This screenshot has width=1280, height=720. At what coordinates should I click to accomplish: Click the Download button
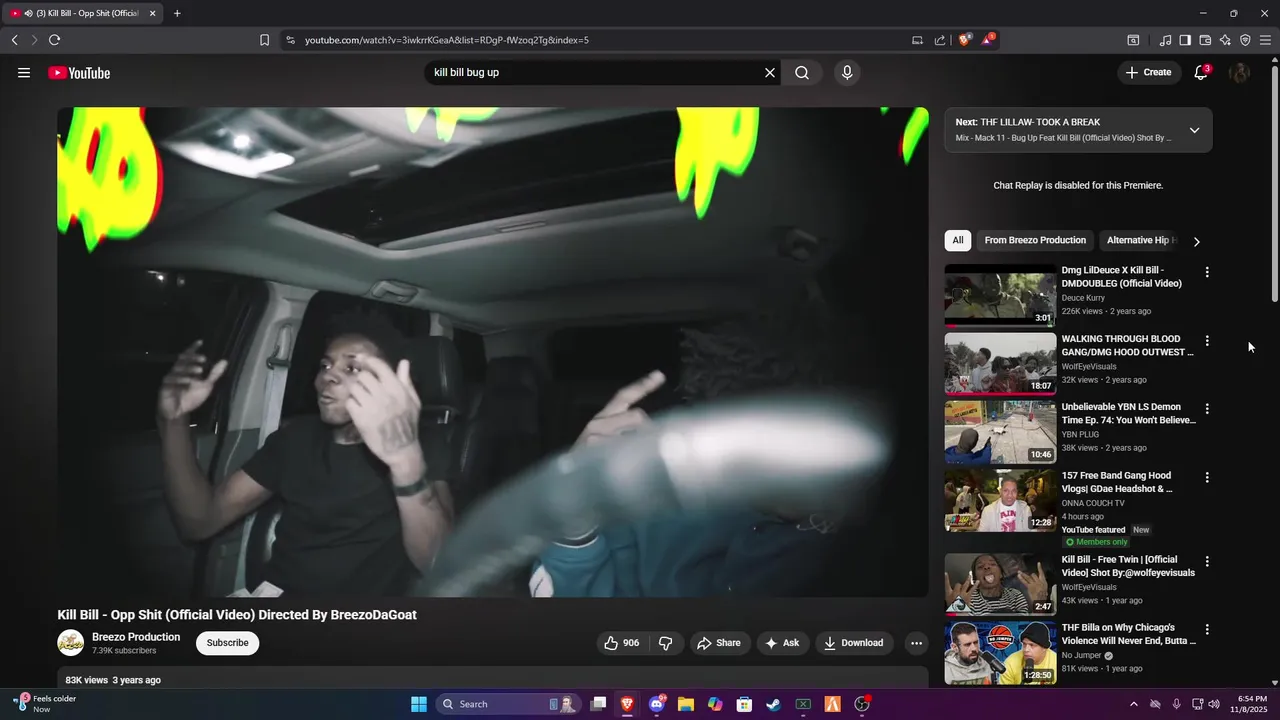[x=854, y=643]
